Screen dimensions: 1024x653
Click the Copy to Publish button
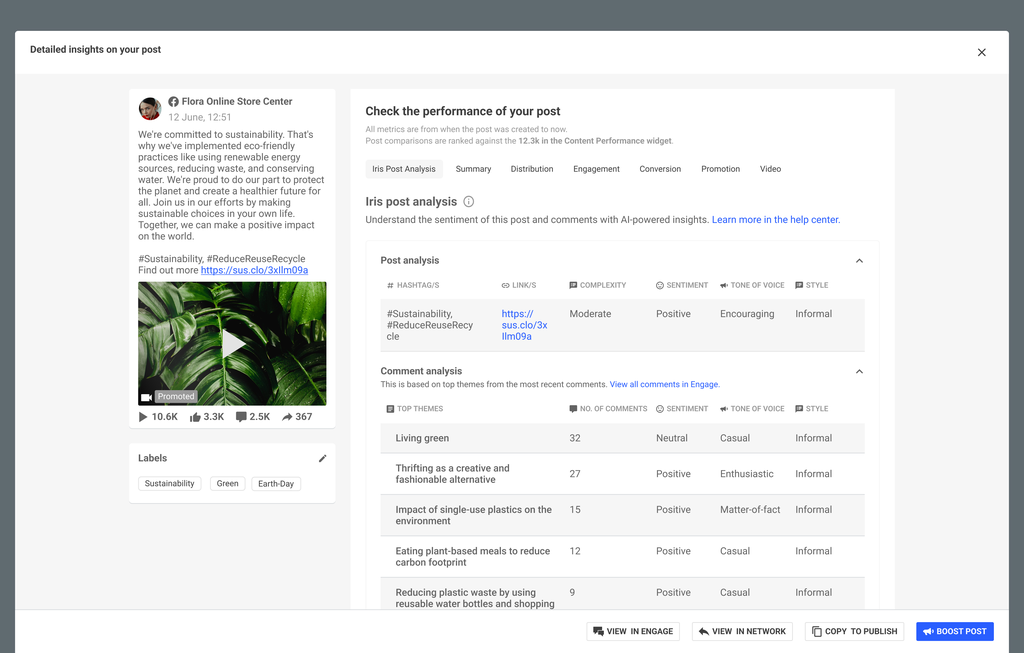[854, 631]
